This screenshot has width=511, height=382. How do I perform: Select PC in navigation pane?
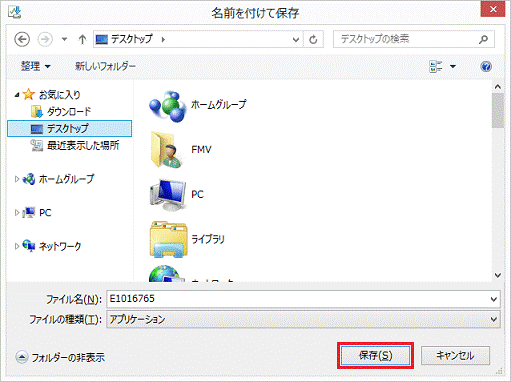point(45,213)
